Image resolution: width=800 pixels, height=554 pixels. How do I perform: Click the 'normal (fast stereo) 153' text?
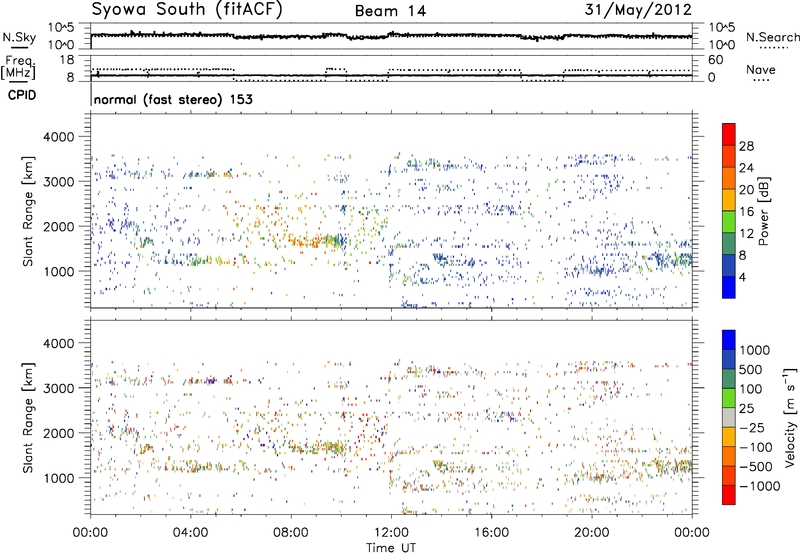point(173,99)
